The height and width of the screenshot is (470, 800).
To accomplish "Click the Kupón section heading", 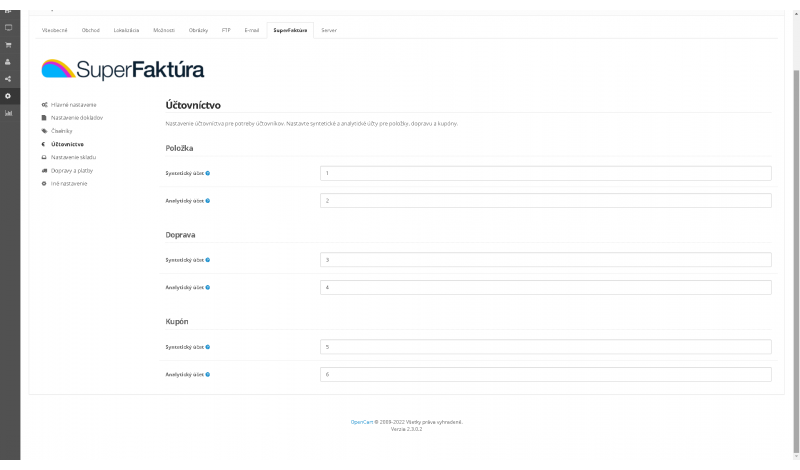I will (177, 321).
